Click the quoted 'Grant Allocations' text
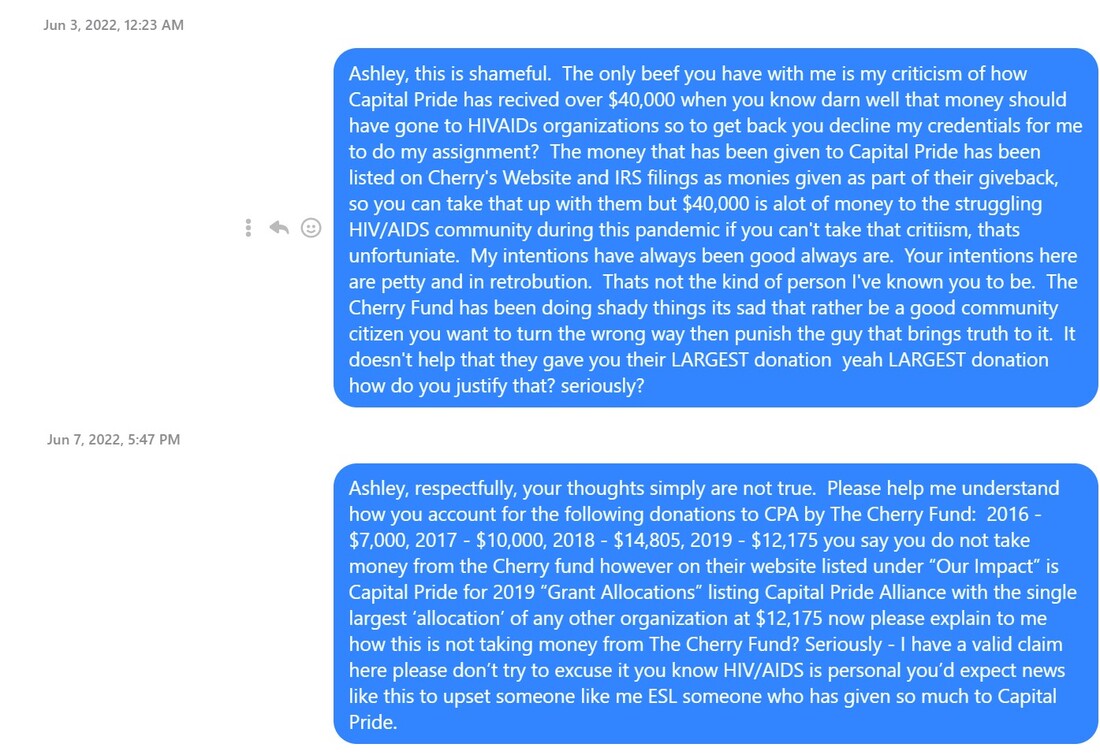Screen dimensions: 1100x755 pos(621,592)
